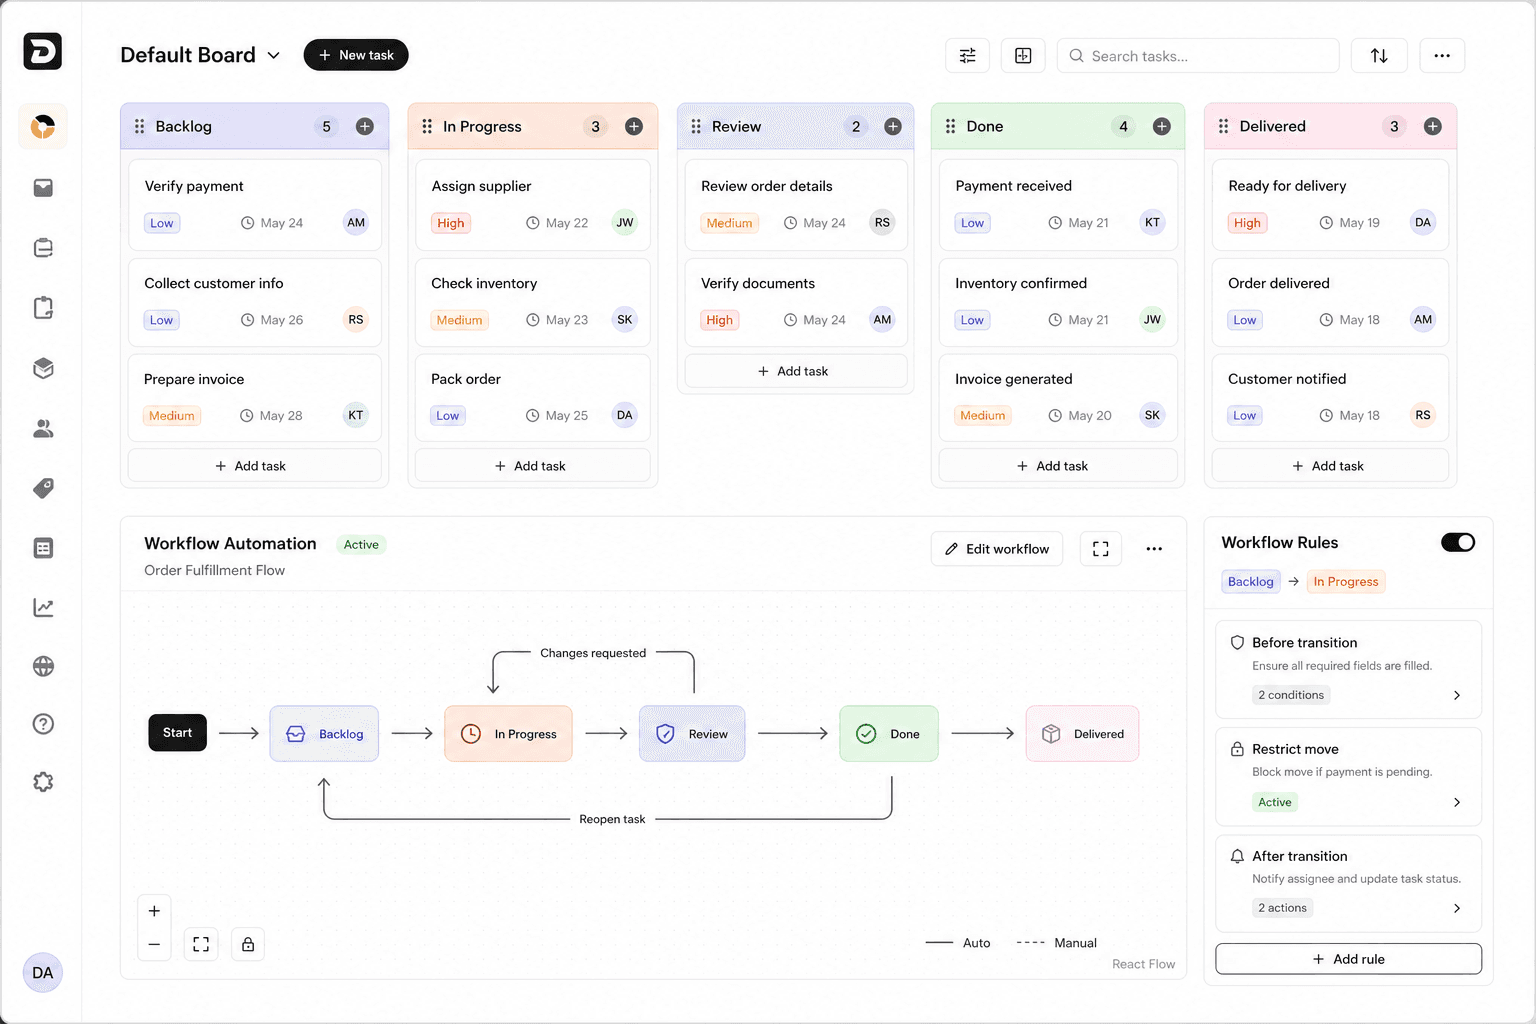Open Workflow Automation more options
The height and width of the screenshot is (1024, 1536).
pyautogui.click(x=1154, y=549)
